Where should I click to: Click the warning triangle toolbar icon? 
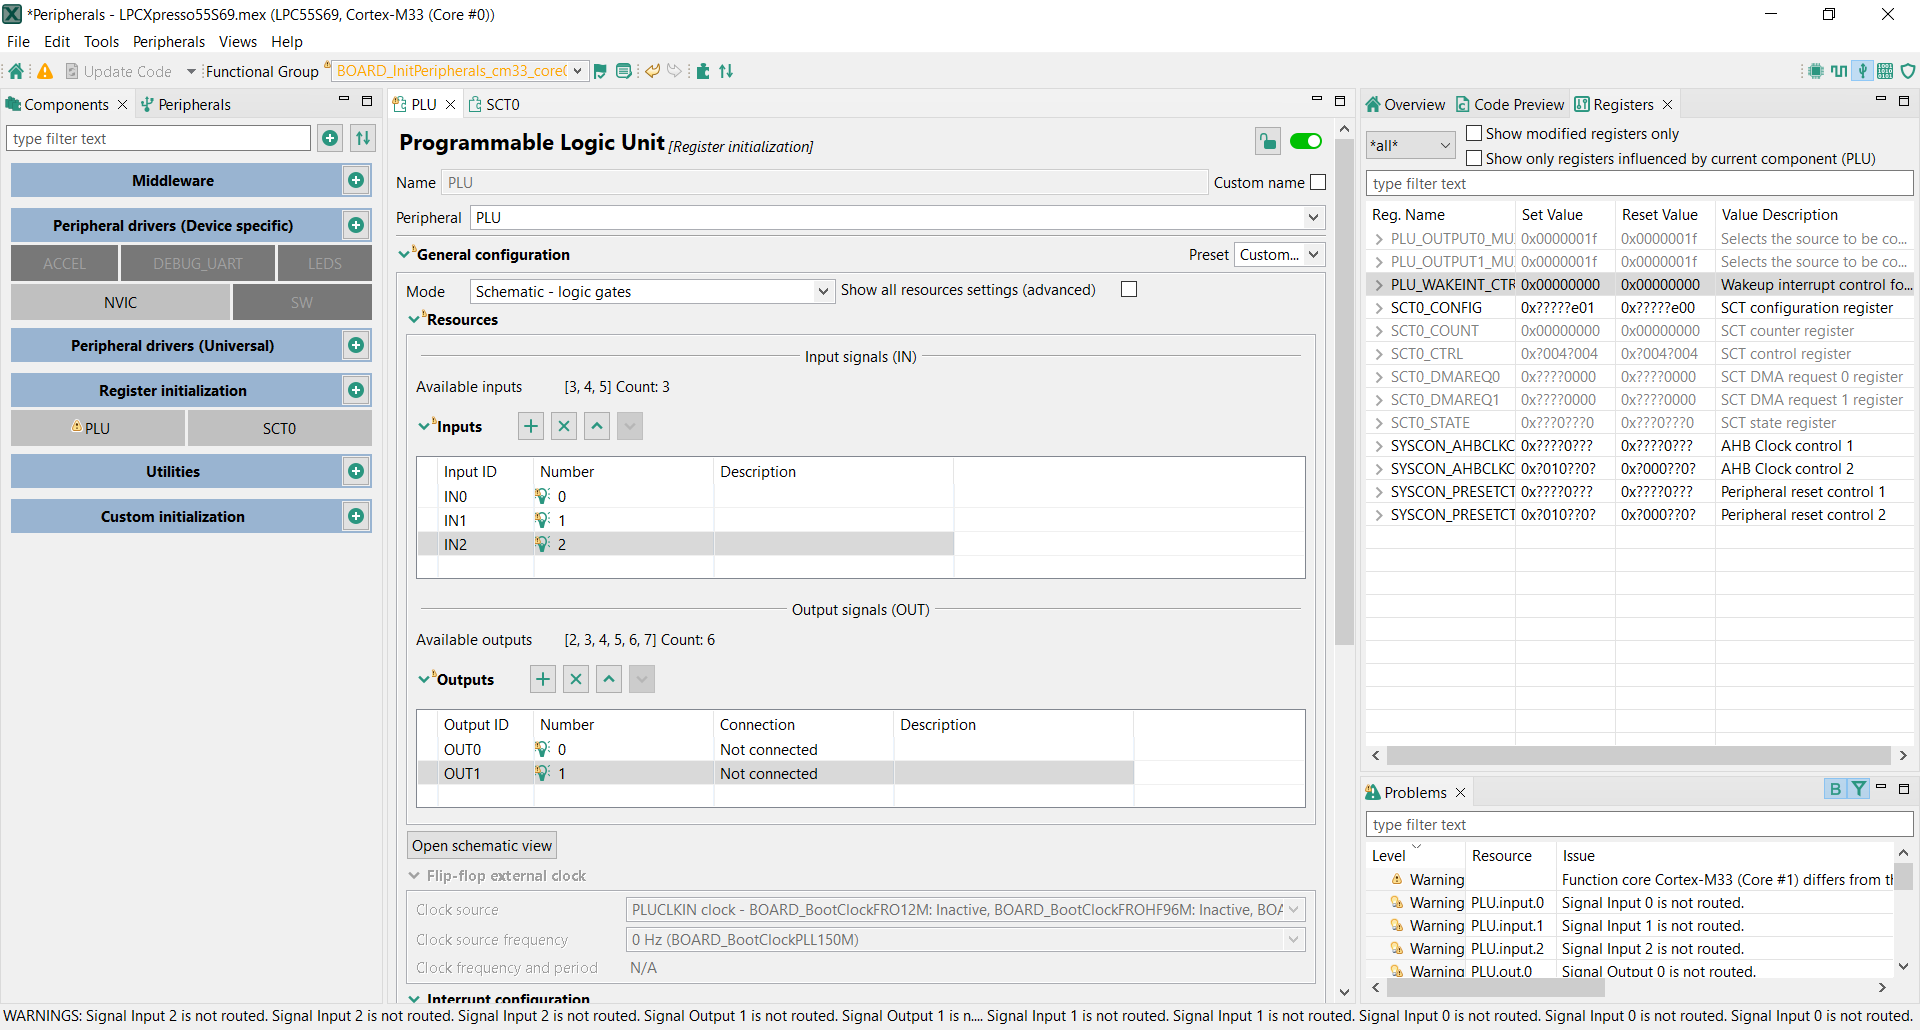pyautogui.click(x=45, y=71)
